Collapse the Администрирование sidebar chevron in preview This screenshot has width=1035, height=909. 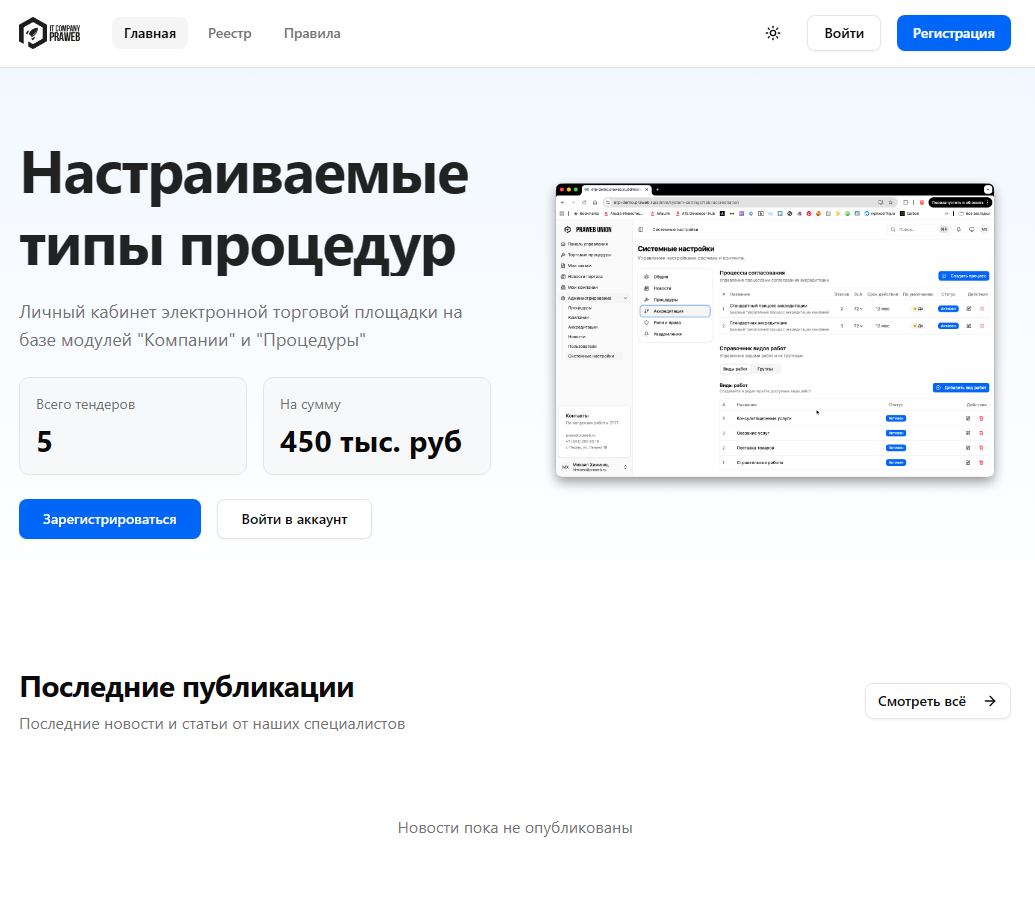[625, 299]
